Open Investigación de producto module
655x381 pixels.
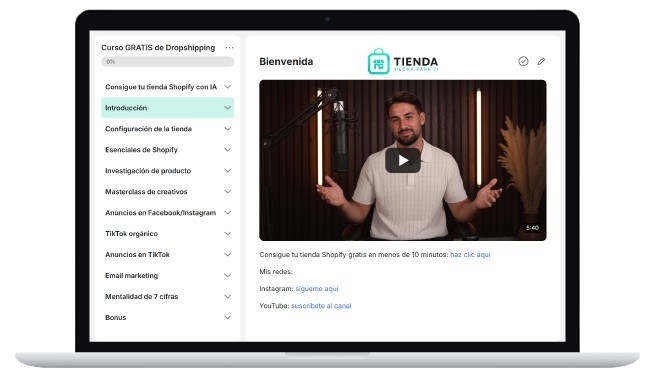(168, 170)
